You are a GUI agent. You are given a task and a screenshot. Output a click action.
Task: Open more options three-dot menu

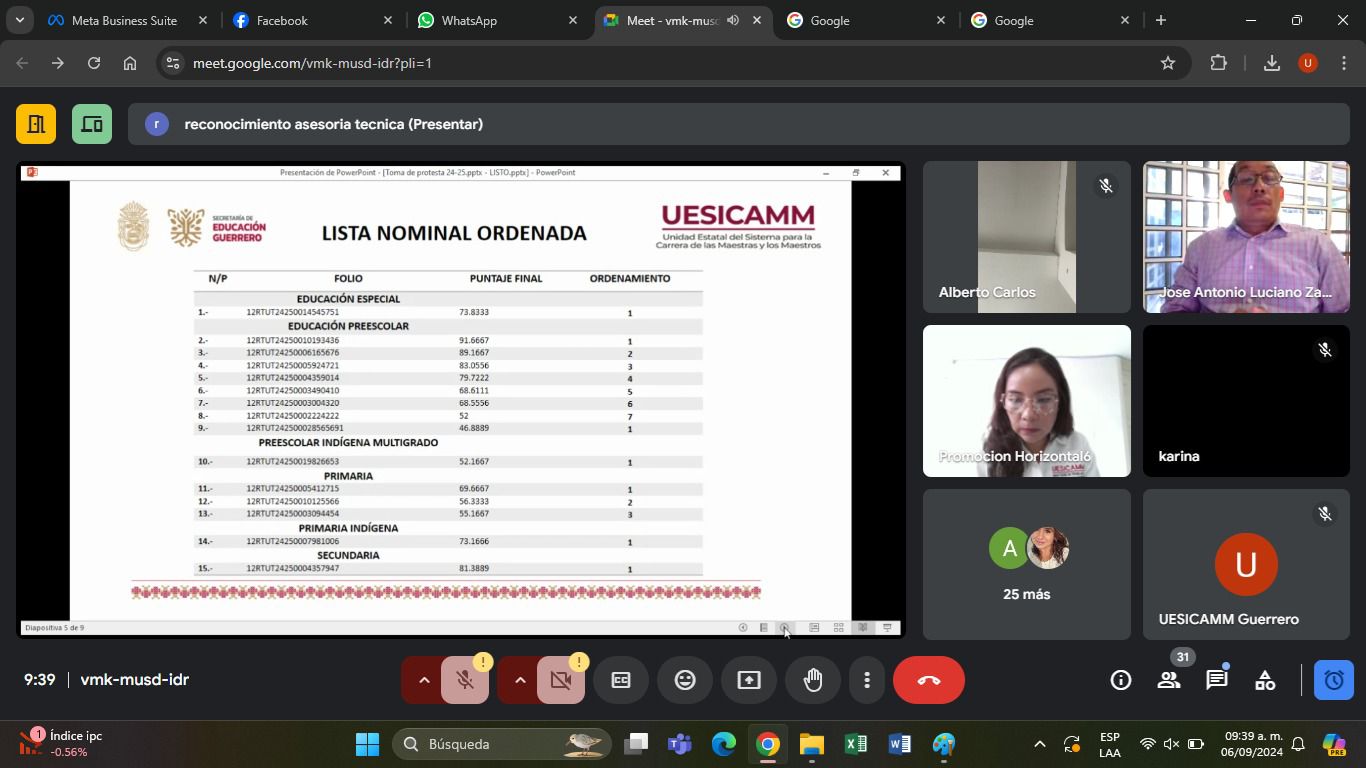click(867, 680)
